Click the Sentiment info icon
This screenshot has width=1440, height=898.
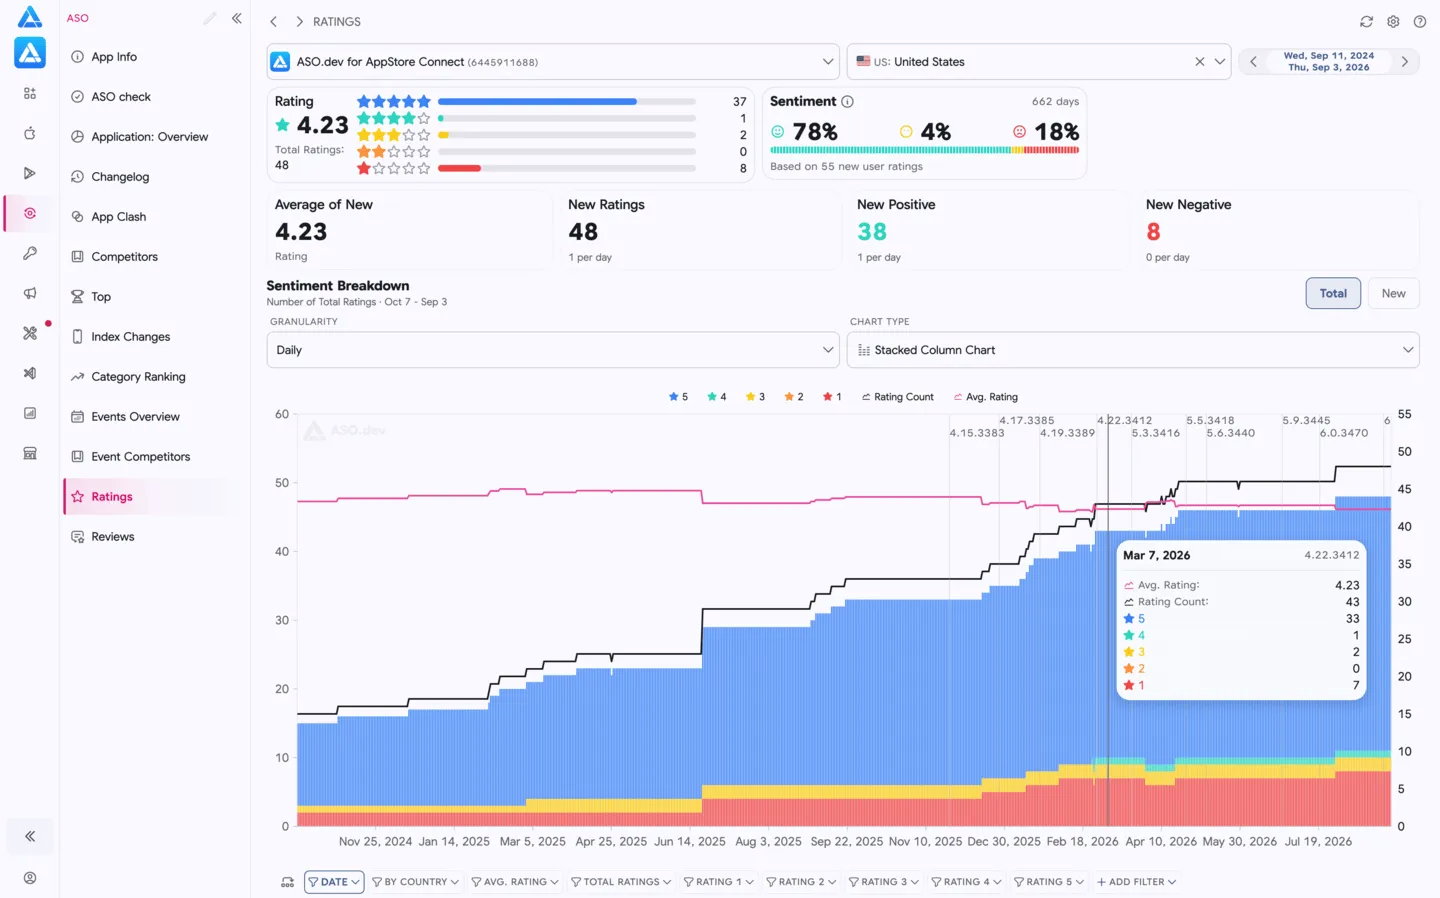[x=847, y=101]
